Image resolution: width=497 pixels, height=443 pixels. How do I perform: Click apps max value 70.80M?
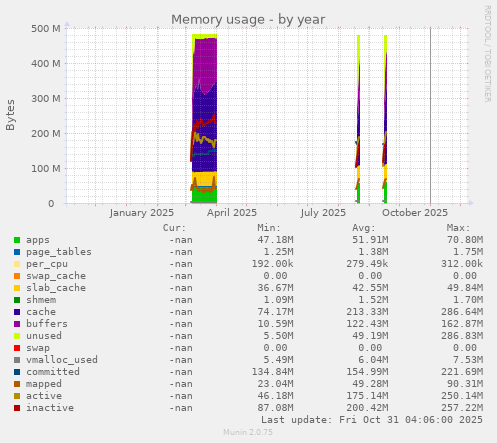(x=465, y=240)
